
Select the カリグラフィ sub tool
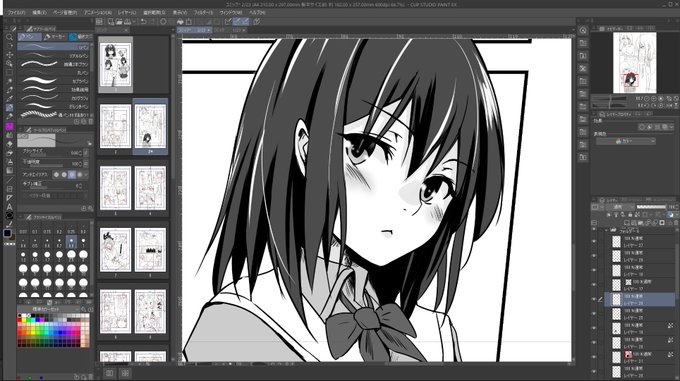54,98
